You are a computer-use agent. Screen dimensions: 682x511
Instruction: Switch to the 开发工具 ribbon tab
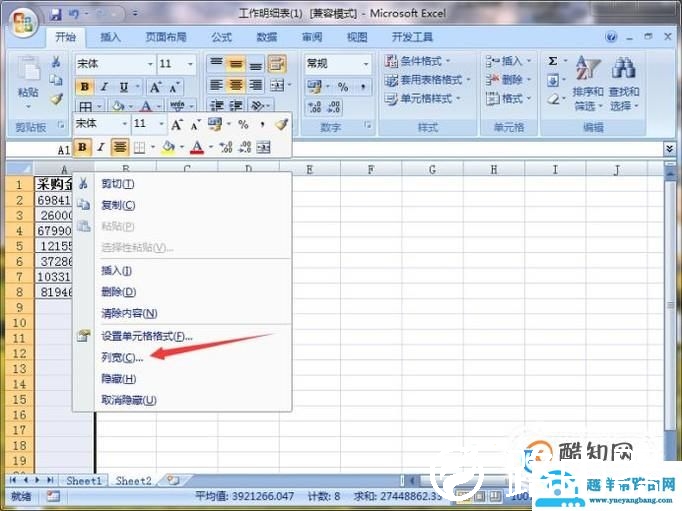(x=412, y=37)
